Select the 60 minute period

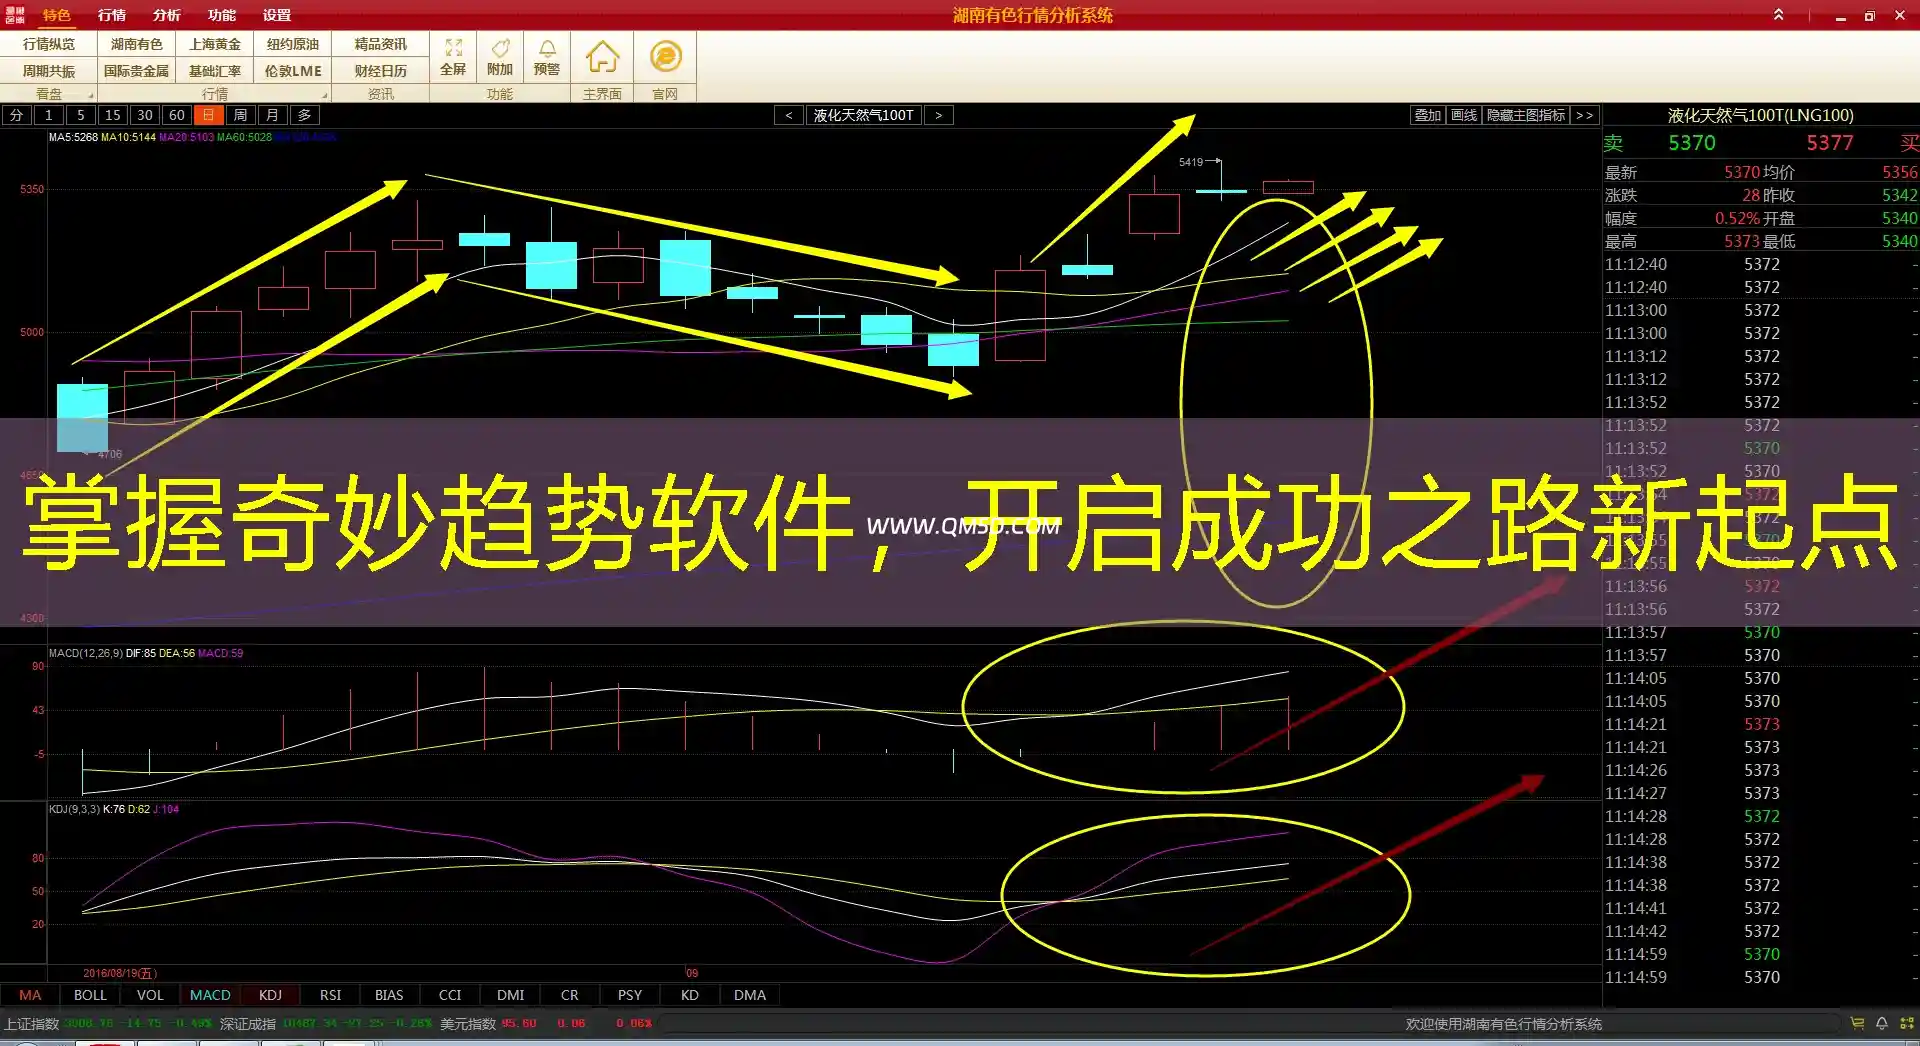click(x=176, y=115)
